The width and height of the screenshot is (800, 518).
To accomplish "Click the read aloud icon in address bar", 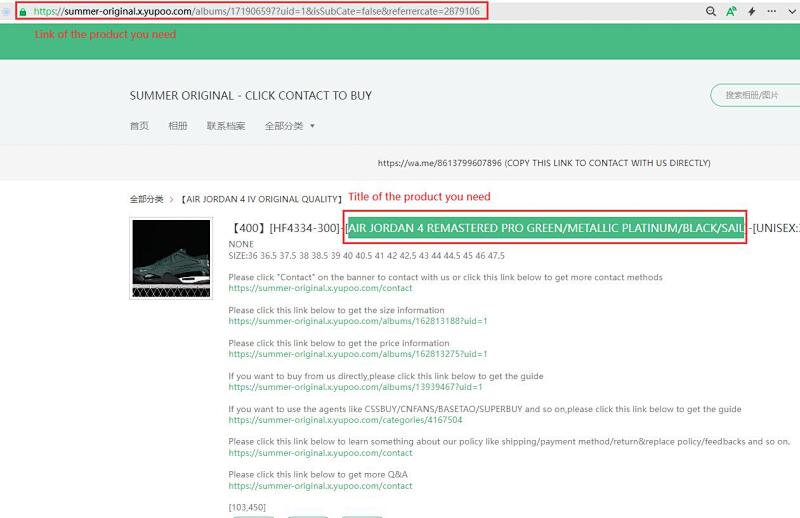I will tap(731, 11).
